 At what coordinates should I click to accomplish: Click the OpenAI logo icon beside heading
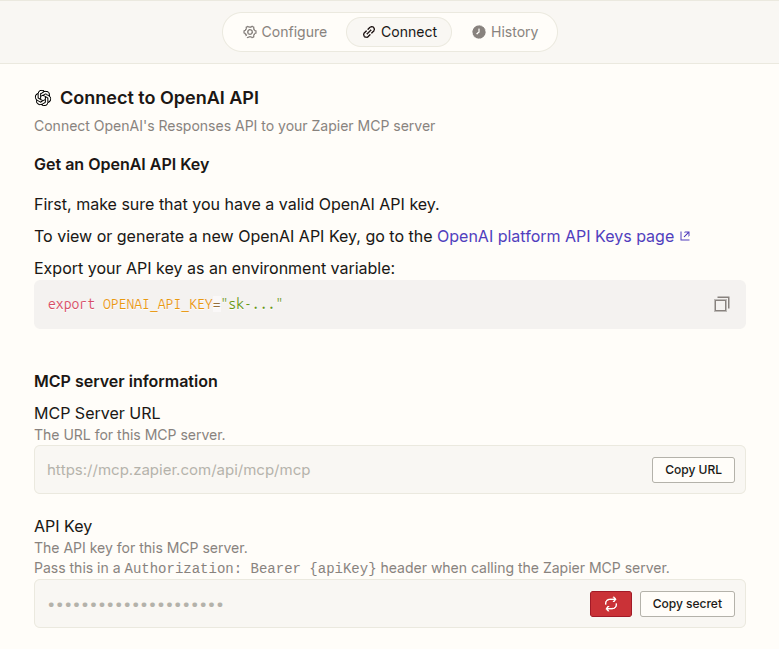tap(43, 98)
